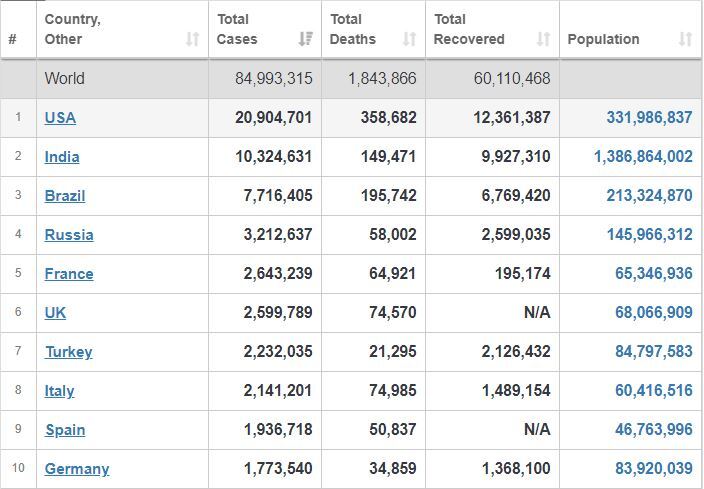This screenshot has height=489, width=704.
Task: Sort by Total Deaths arrows icon
Action: (x=409, y=39)
